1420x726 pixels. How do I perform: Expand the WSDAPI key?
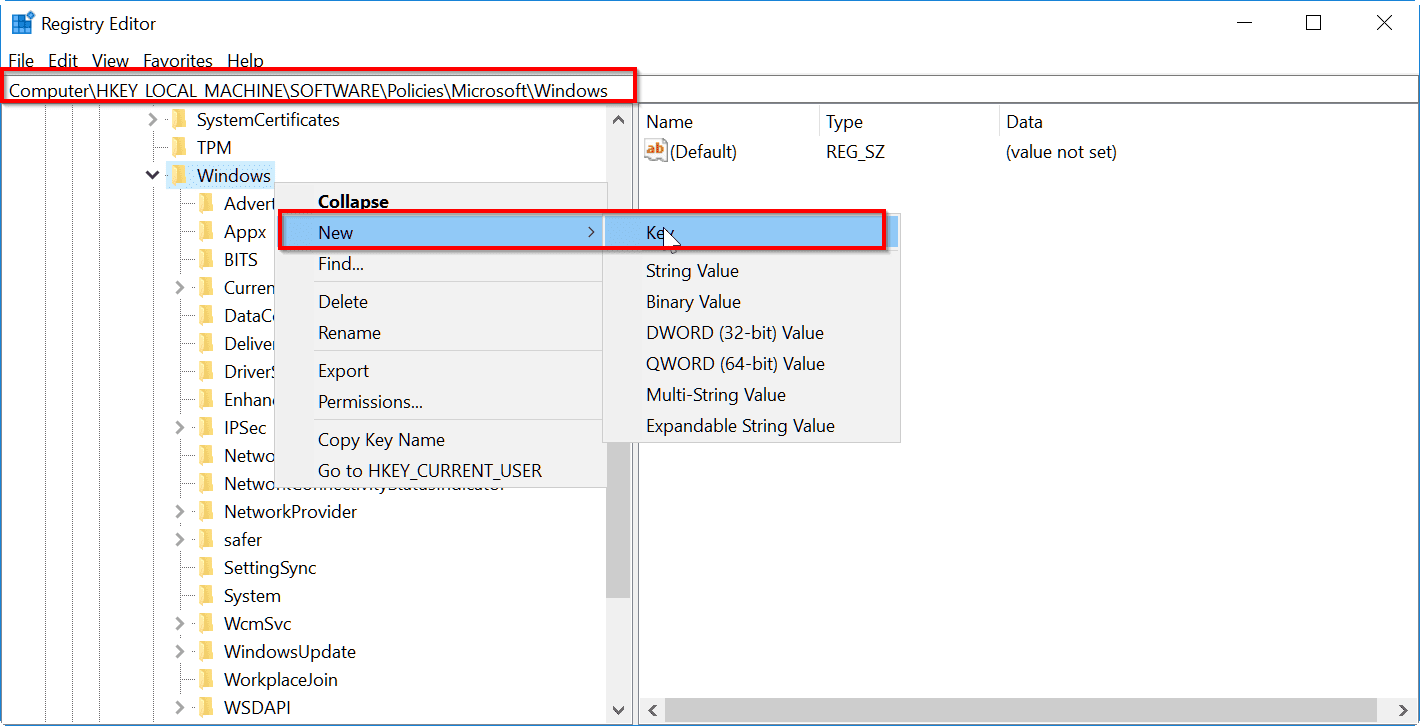[x=180, y=708]
